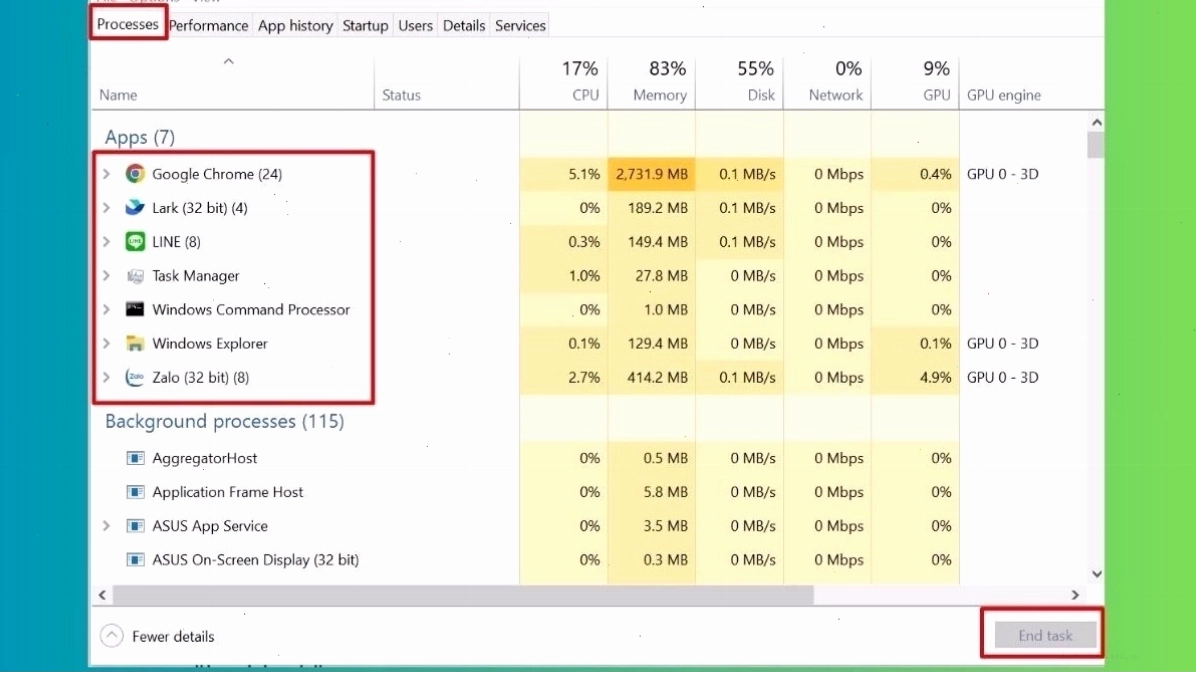Click the Lark bird icon

(x=135, y=208)
